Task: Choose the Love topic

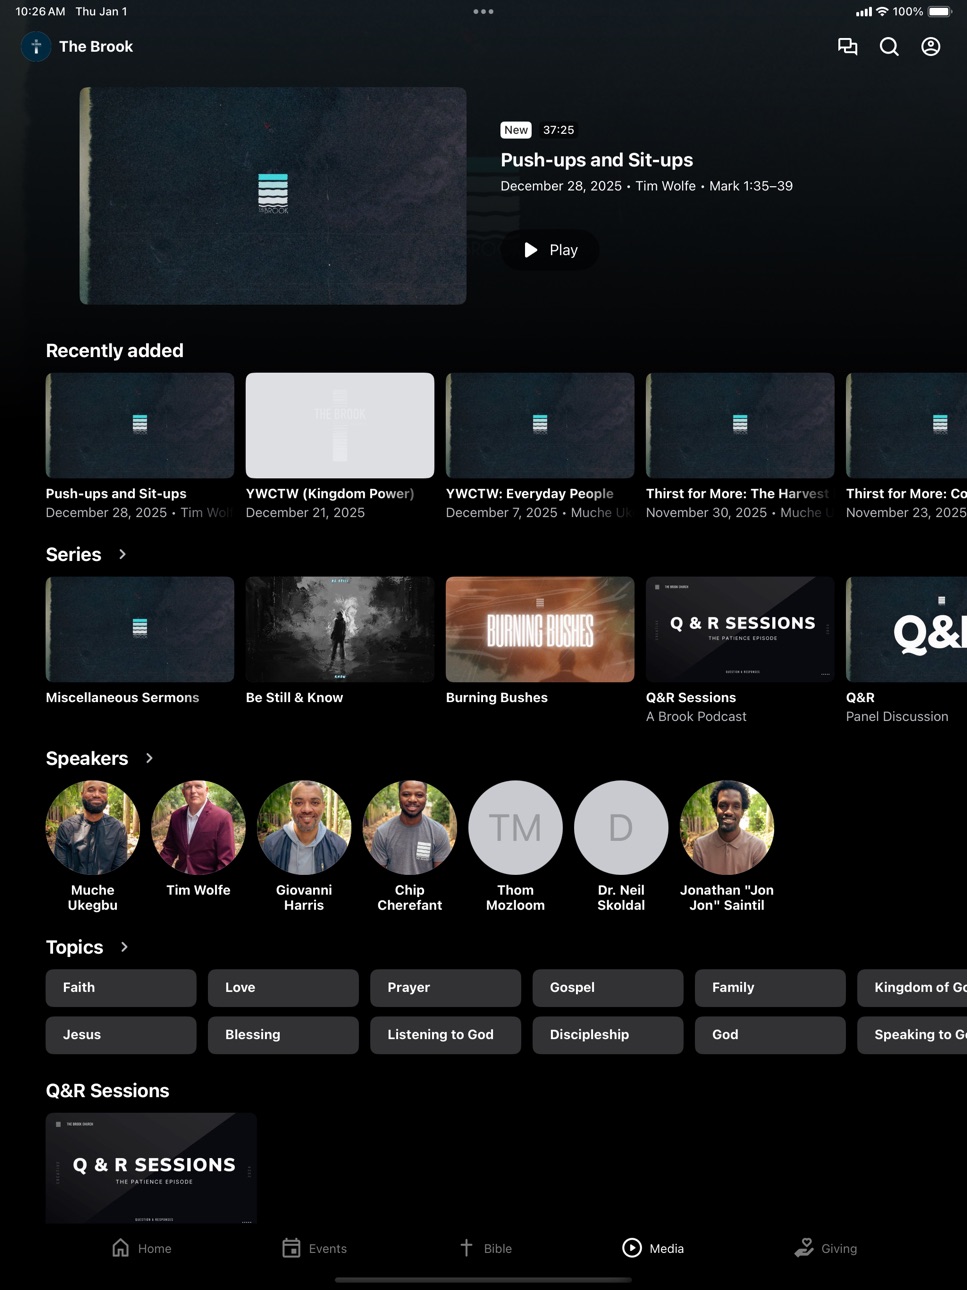Action: [283, 988]
